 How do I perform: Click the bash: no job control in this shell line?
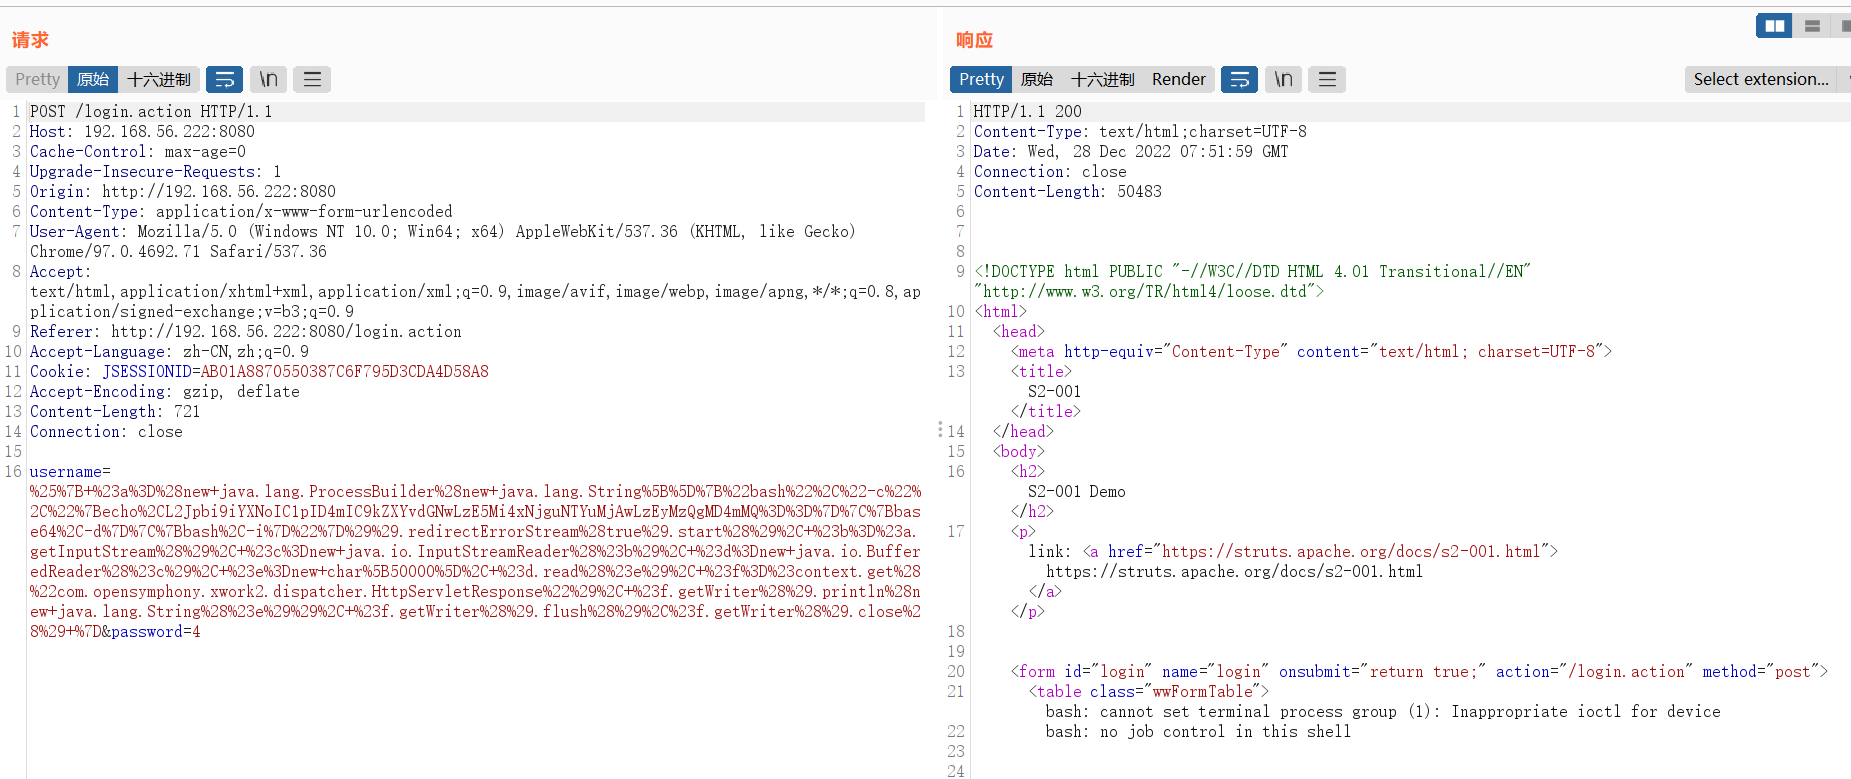tap(1198, 732)
